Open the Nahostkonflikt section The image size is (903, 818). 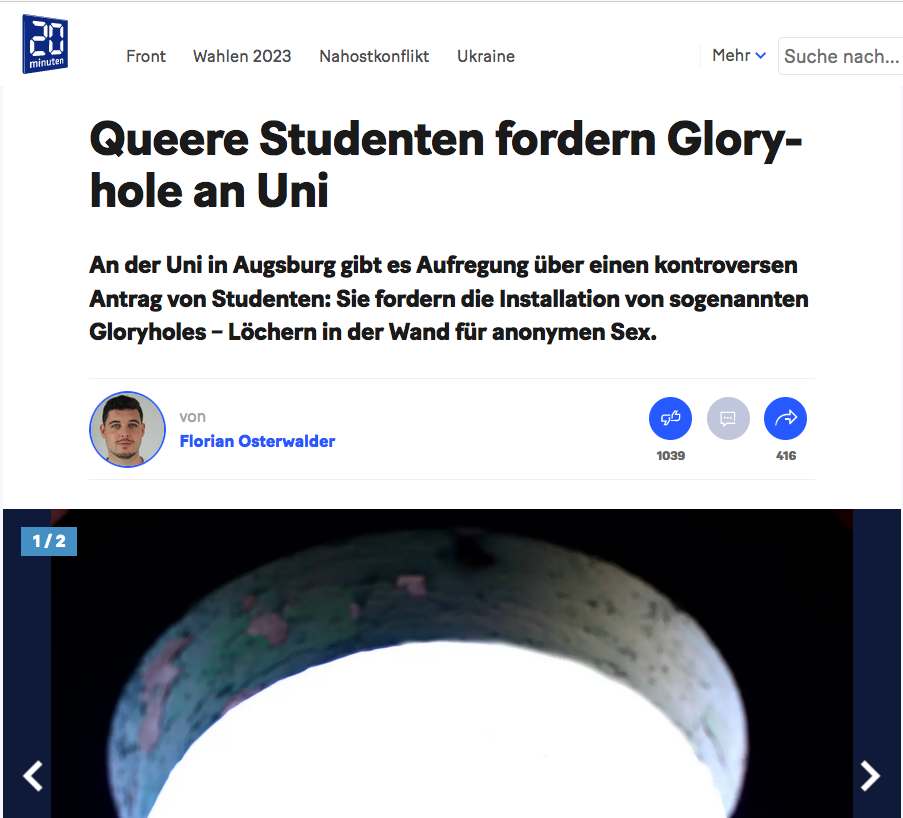click(x=374, y=56)
